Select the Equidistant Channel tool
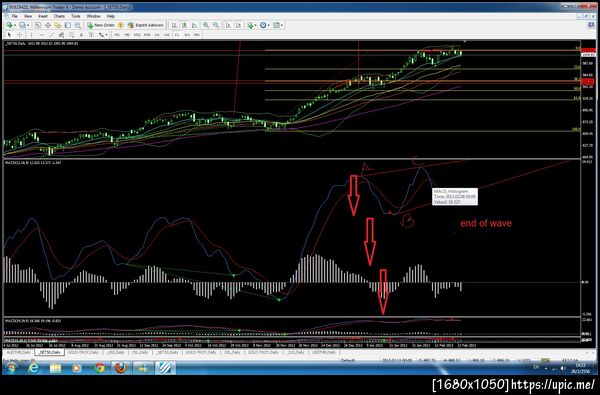 click(x=61, y=35)
